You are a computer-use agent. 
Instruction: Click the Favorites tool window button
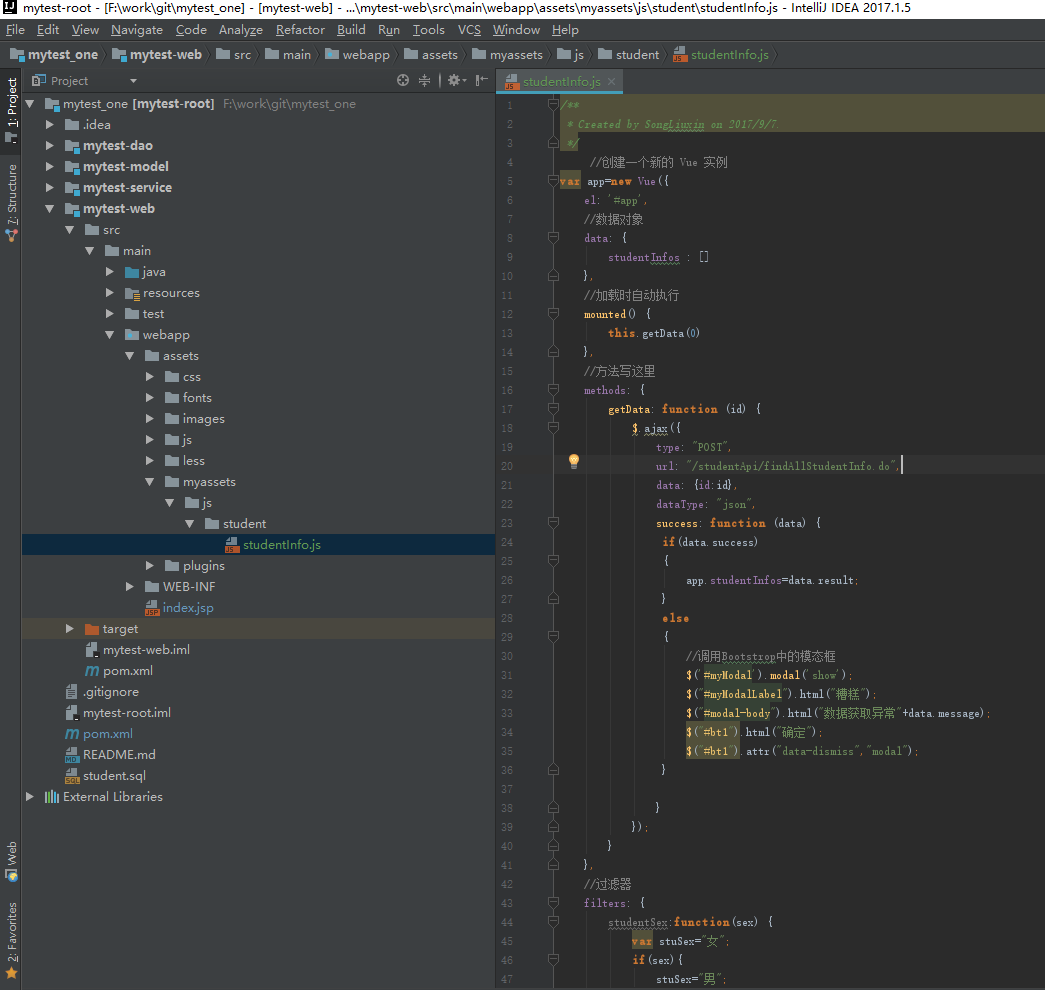coord(11,930)
